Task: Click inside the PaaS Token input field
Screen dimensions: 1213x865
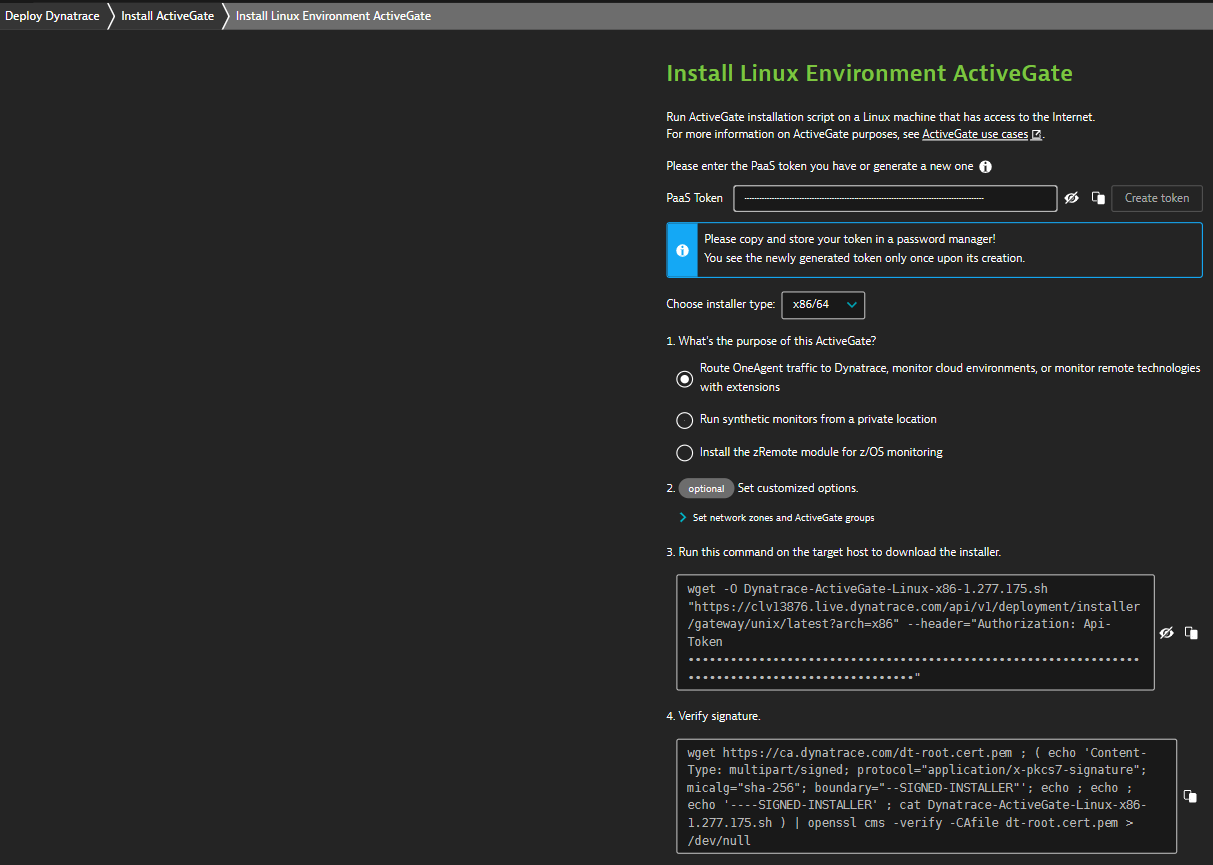Action: click(x=894, y=198)
